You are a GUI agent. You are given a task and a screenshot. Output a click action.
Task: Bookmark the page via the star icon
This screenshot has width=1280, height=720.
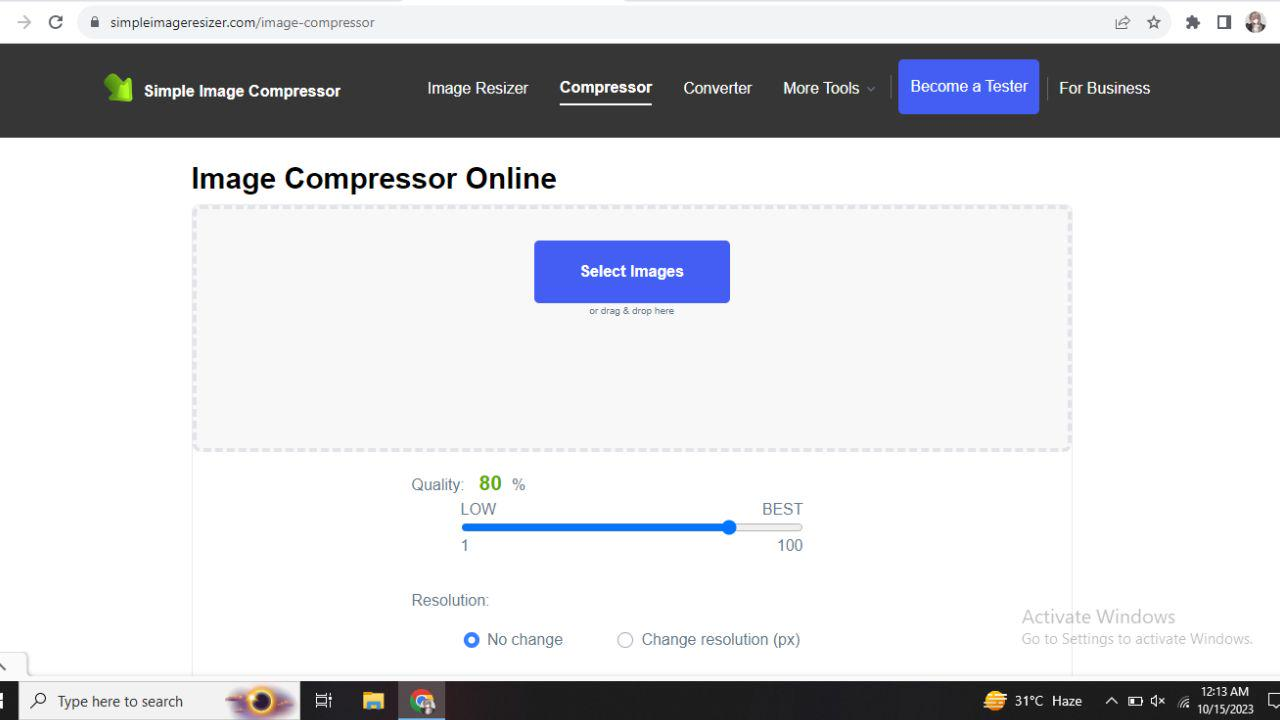[x=1154, y=21]
